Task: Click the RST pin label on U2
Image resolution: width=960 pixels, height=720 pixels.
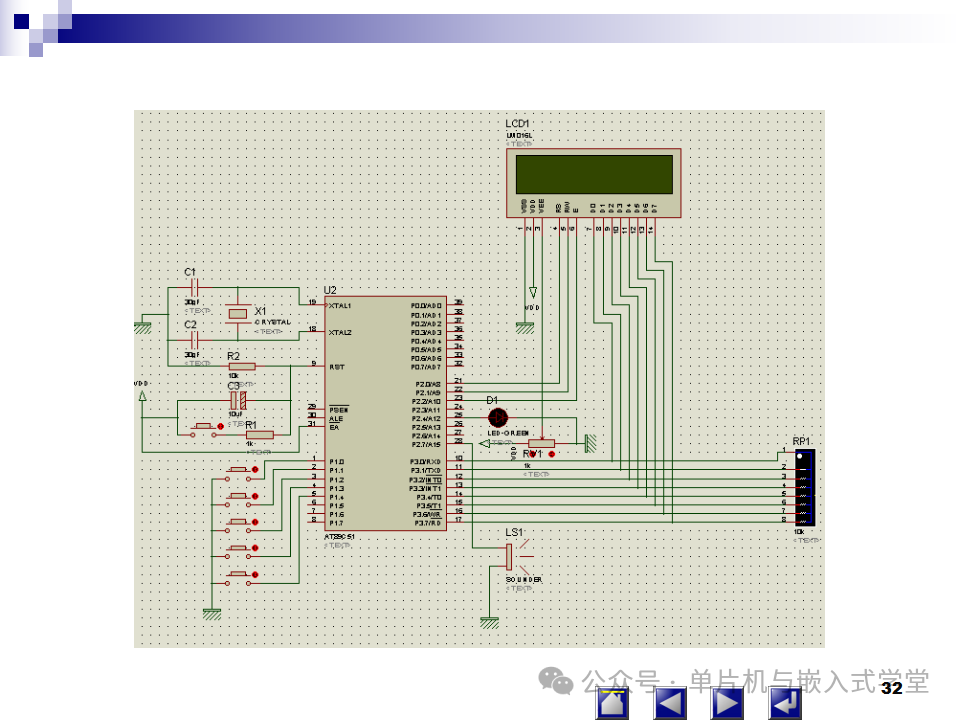Action: 337,367
